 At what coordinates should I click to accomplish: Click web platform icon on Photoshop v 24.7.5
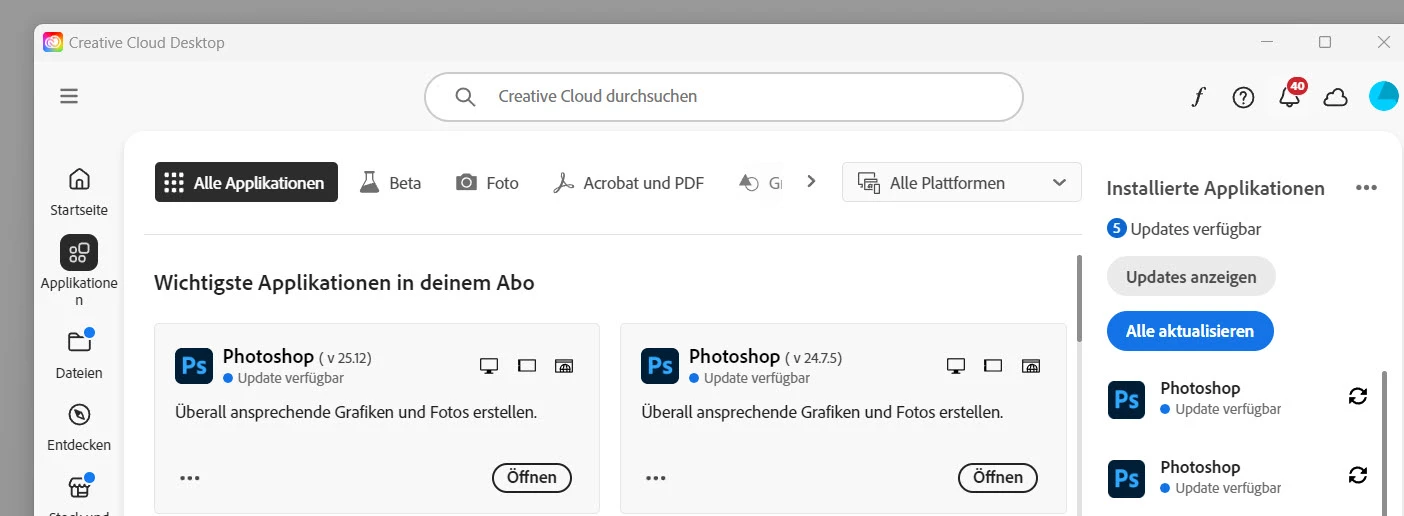[1031, 366]
